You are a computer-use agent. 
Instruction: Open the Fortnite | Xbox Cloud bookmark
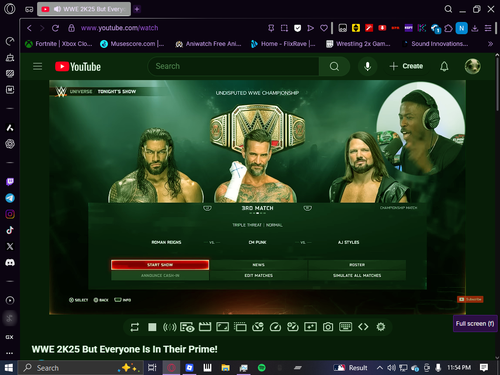(59, 44)
